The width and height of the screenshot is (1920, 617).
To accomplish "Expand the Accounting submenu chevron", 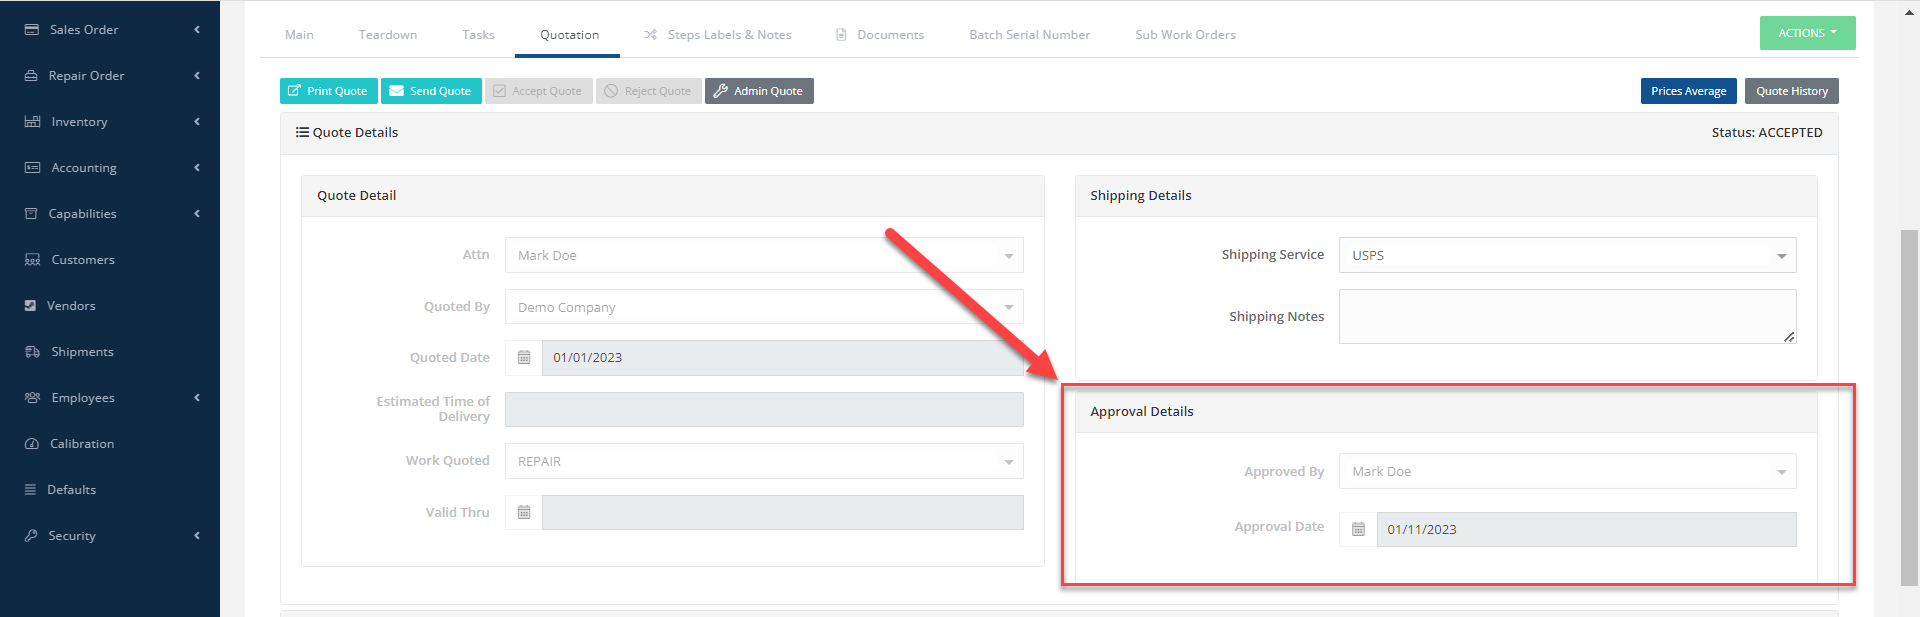I will click(x=197, y=168).
